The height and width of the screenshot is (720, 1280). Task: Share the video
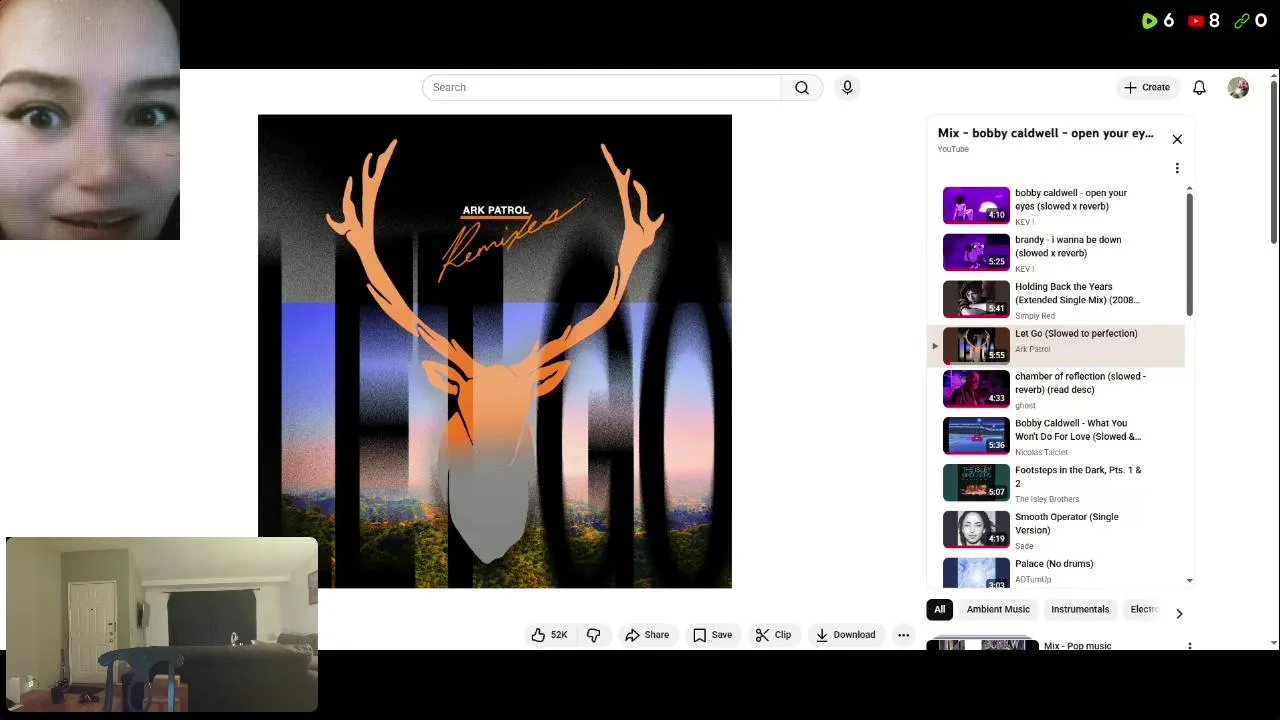(x=647, y=635)
